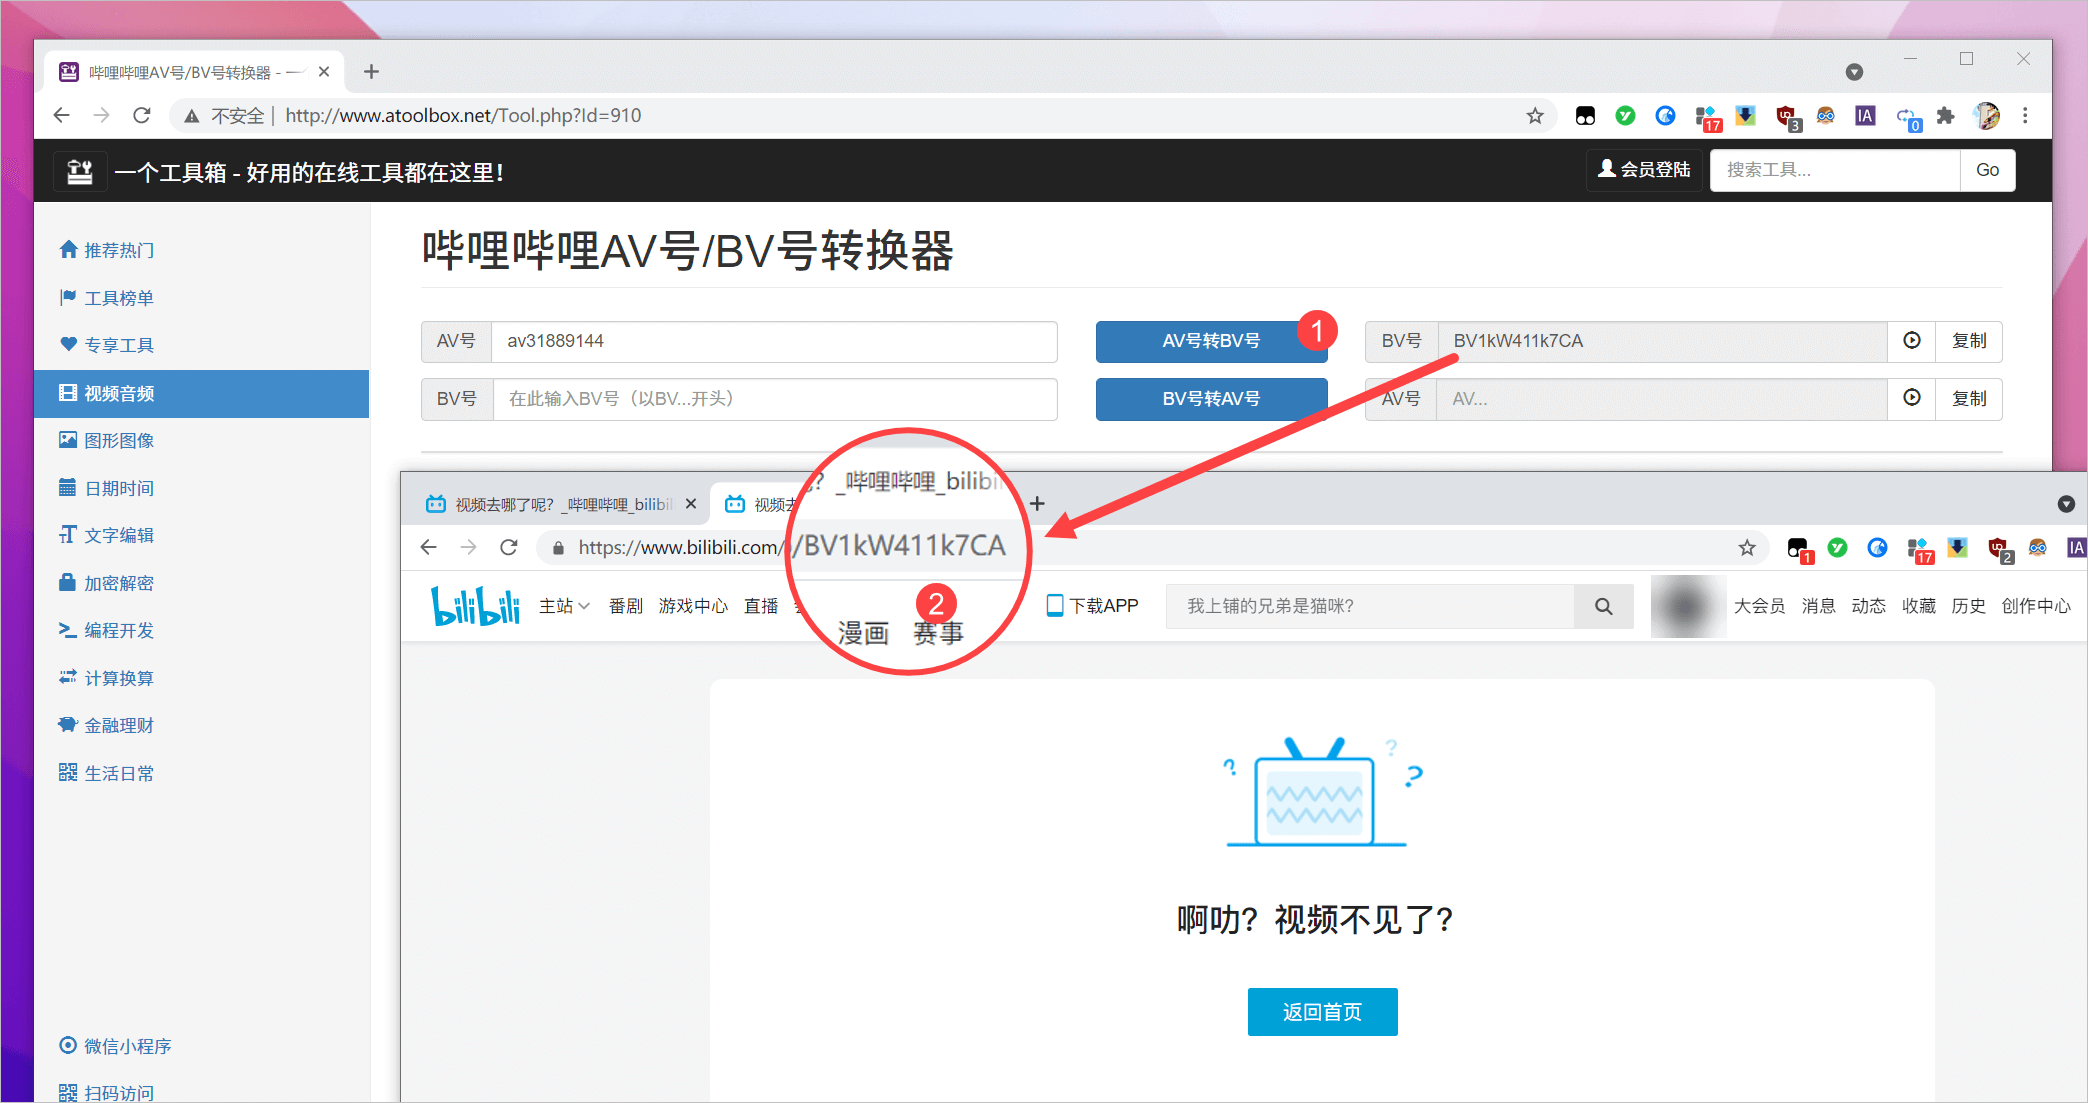Click the bilibili logo
This screenshot has height=1103, width=2088.
point(476,606)
